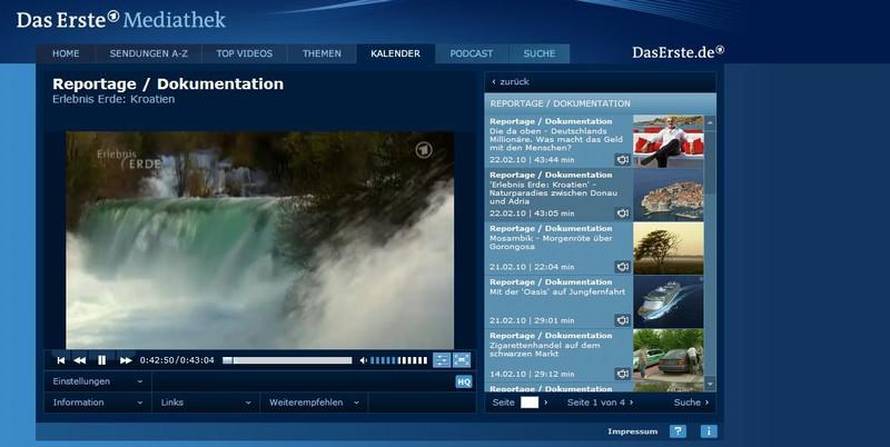890x447 pixels.
Task: Rewind the video playback
Action: pos(80,360)
